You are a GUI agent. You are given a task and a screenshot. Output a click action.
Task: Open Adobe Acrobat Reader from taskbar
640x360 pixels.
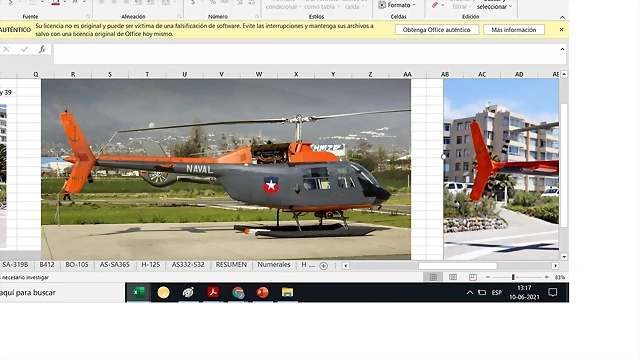[213, 292]
